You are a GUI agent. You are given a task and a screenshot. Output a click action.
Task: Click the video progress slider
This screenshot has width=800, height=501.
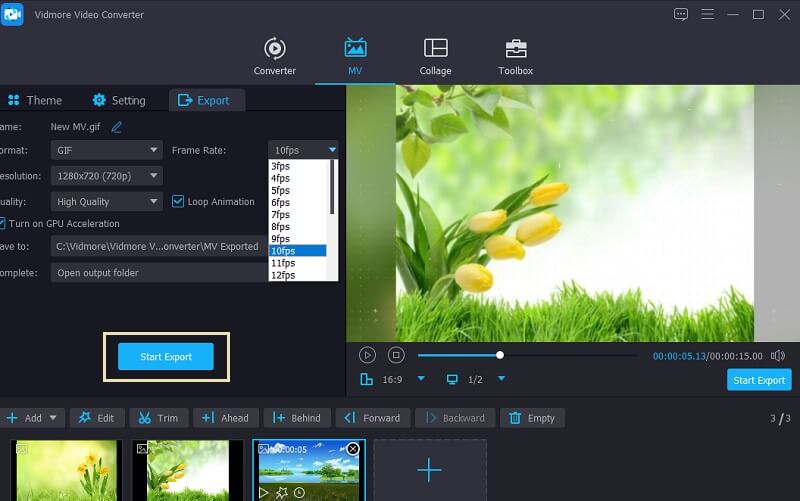[527, 355]
